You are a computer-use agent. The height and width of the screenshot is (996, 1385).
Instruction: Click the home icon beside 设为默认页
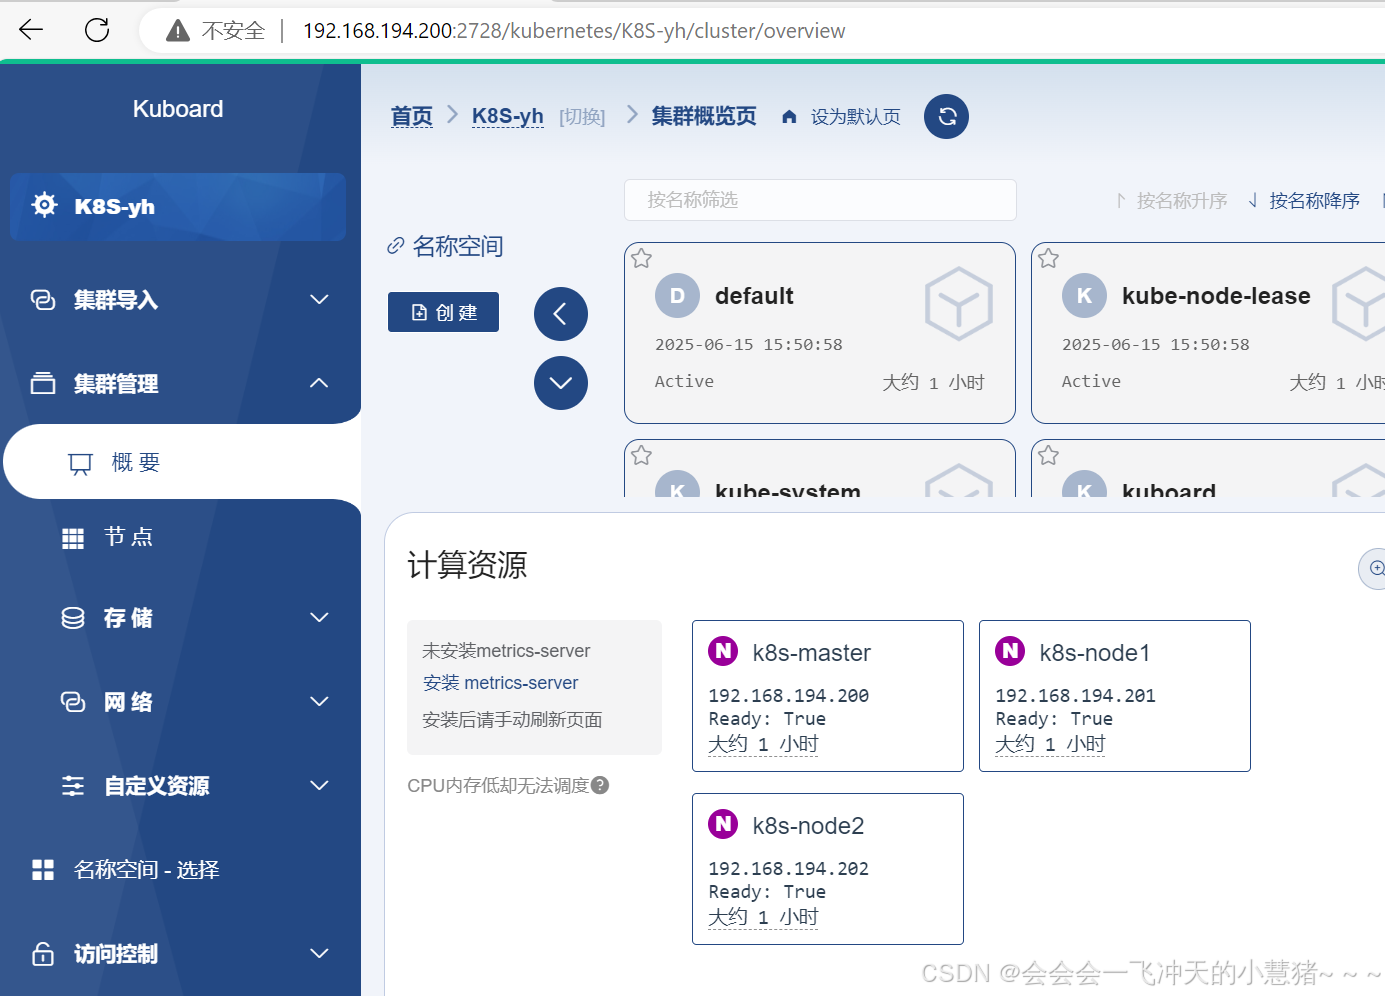pos(789,117)
